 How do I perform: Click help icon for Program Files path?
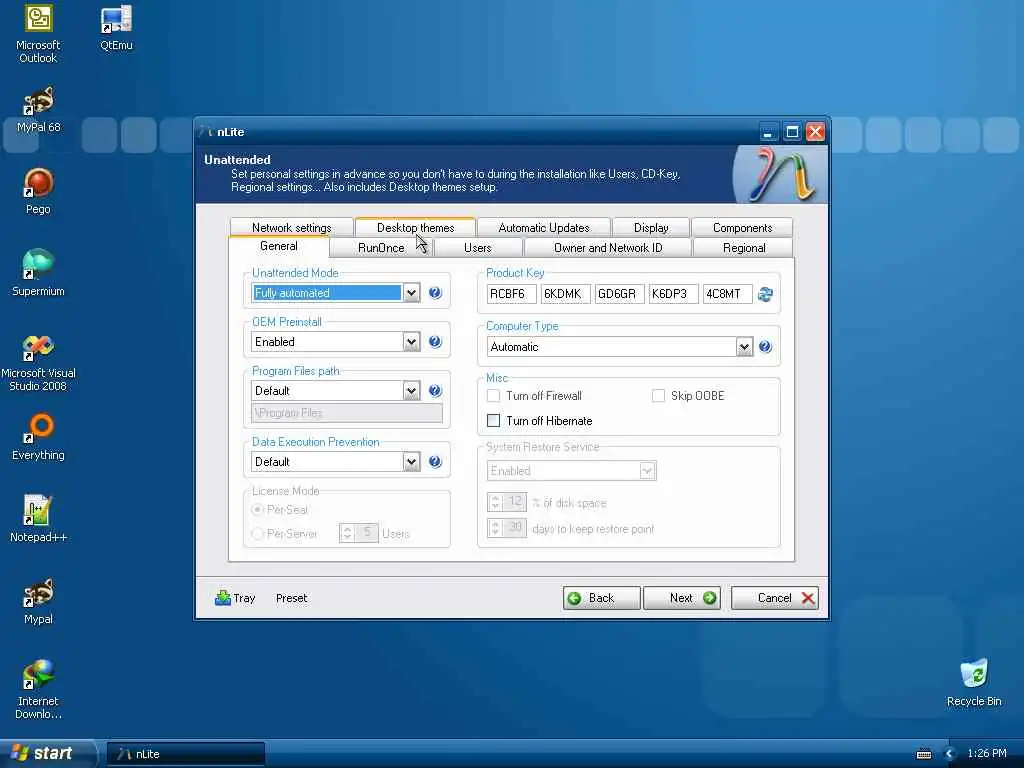tap(435, 391)
